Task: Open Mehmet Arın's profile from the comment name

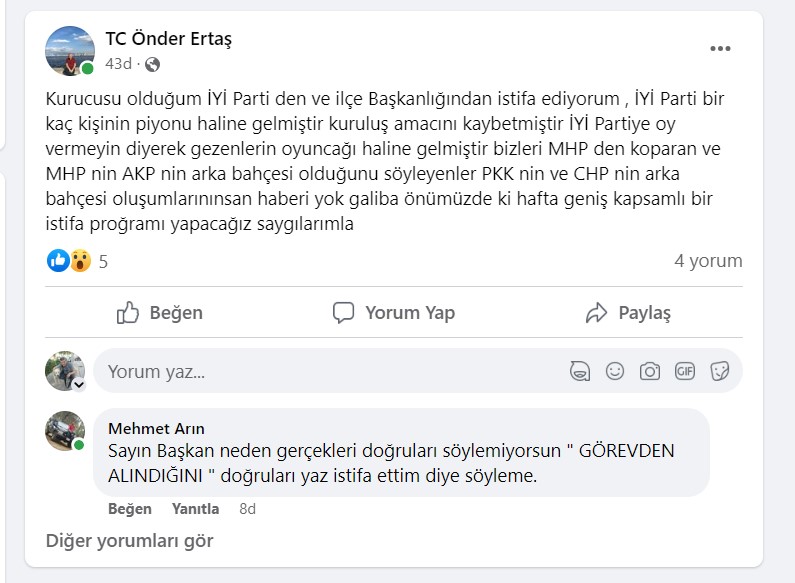Action: tap(156, 429)
